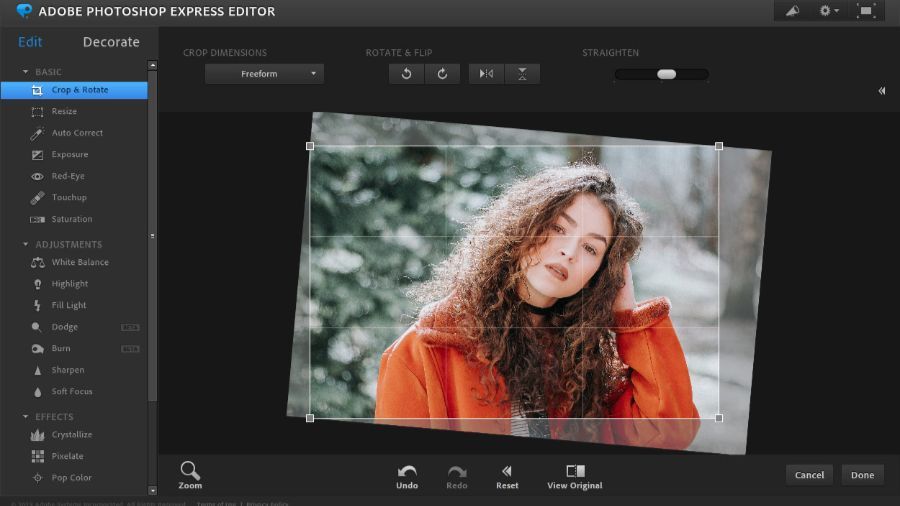This screenshot has height=506, width=900.
Task: Click the rotate left (counterclockwise) icon
Action: pyautogui.click(x=406, y=74)
